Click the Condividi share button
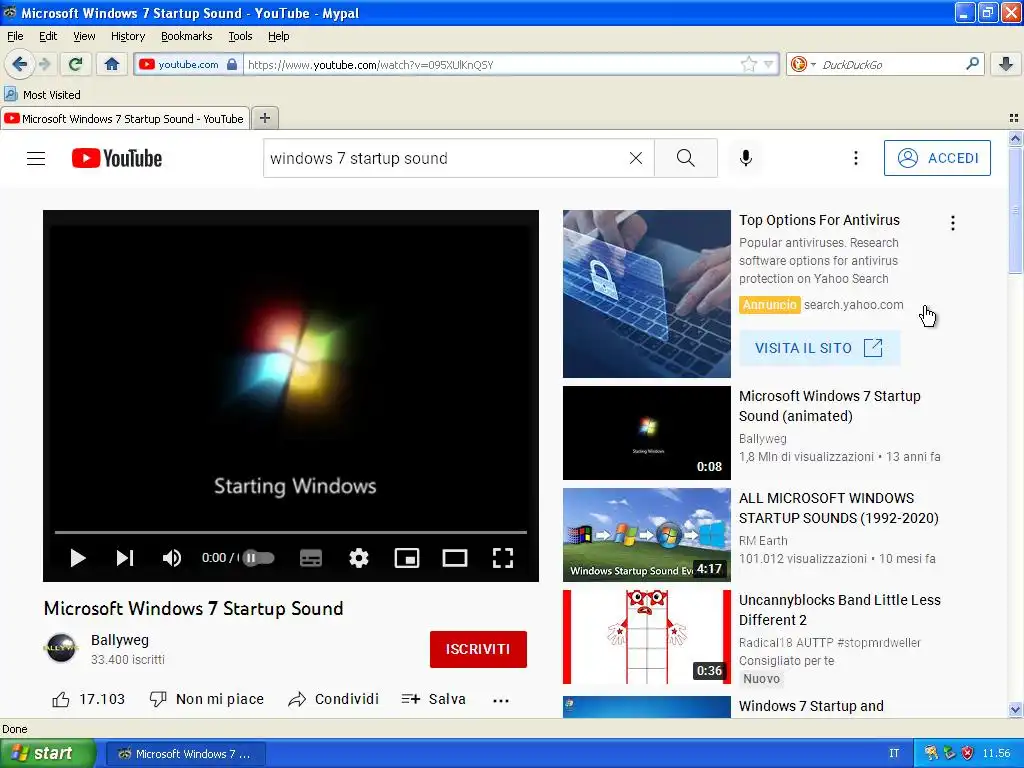This screenshot has height=768, width=1024. [x=333, y=699]
